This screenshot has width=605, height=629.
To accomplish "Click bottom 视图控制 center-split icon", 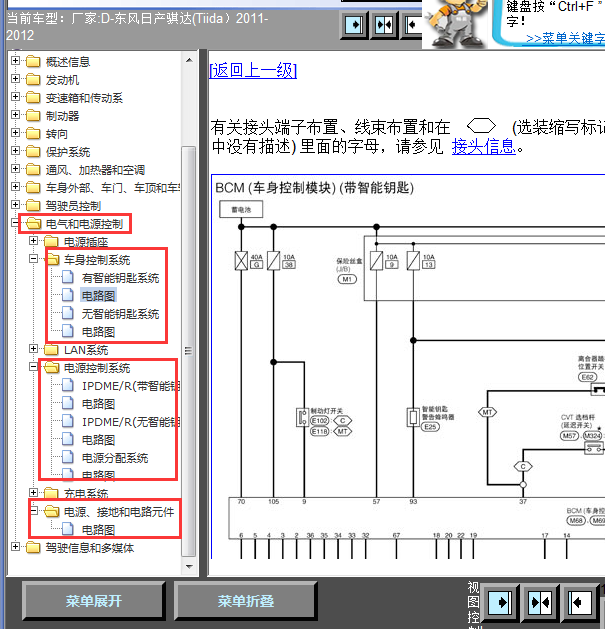I will click(540, 602).
